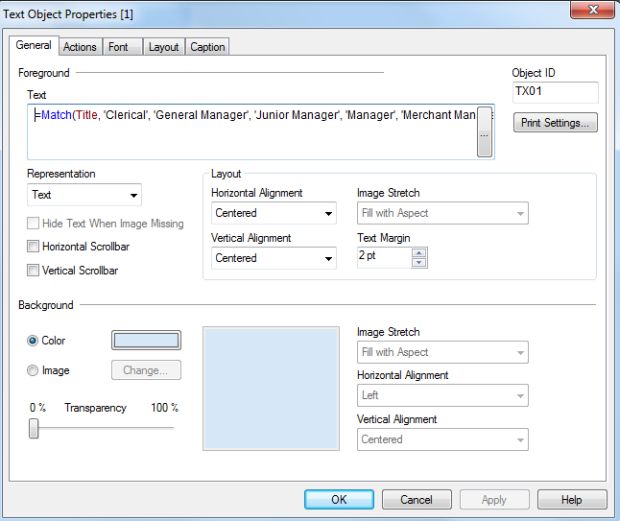The height and width of the screenshot is (521, 620).
Task: Click the background color swatch
Action: point(146,340)
